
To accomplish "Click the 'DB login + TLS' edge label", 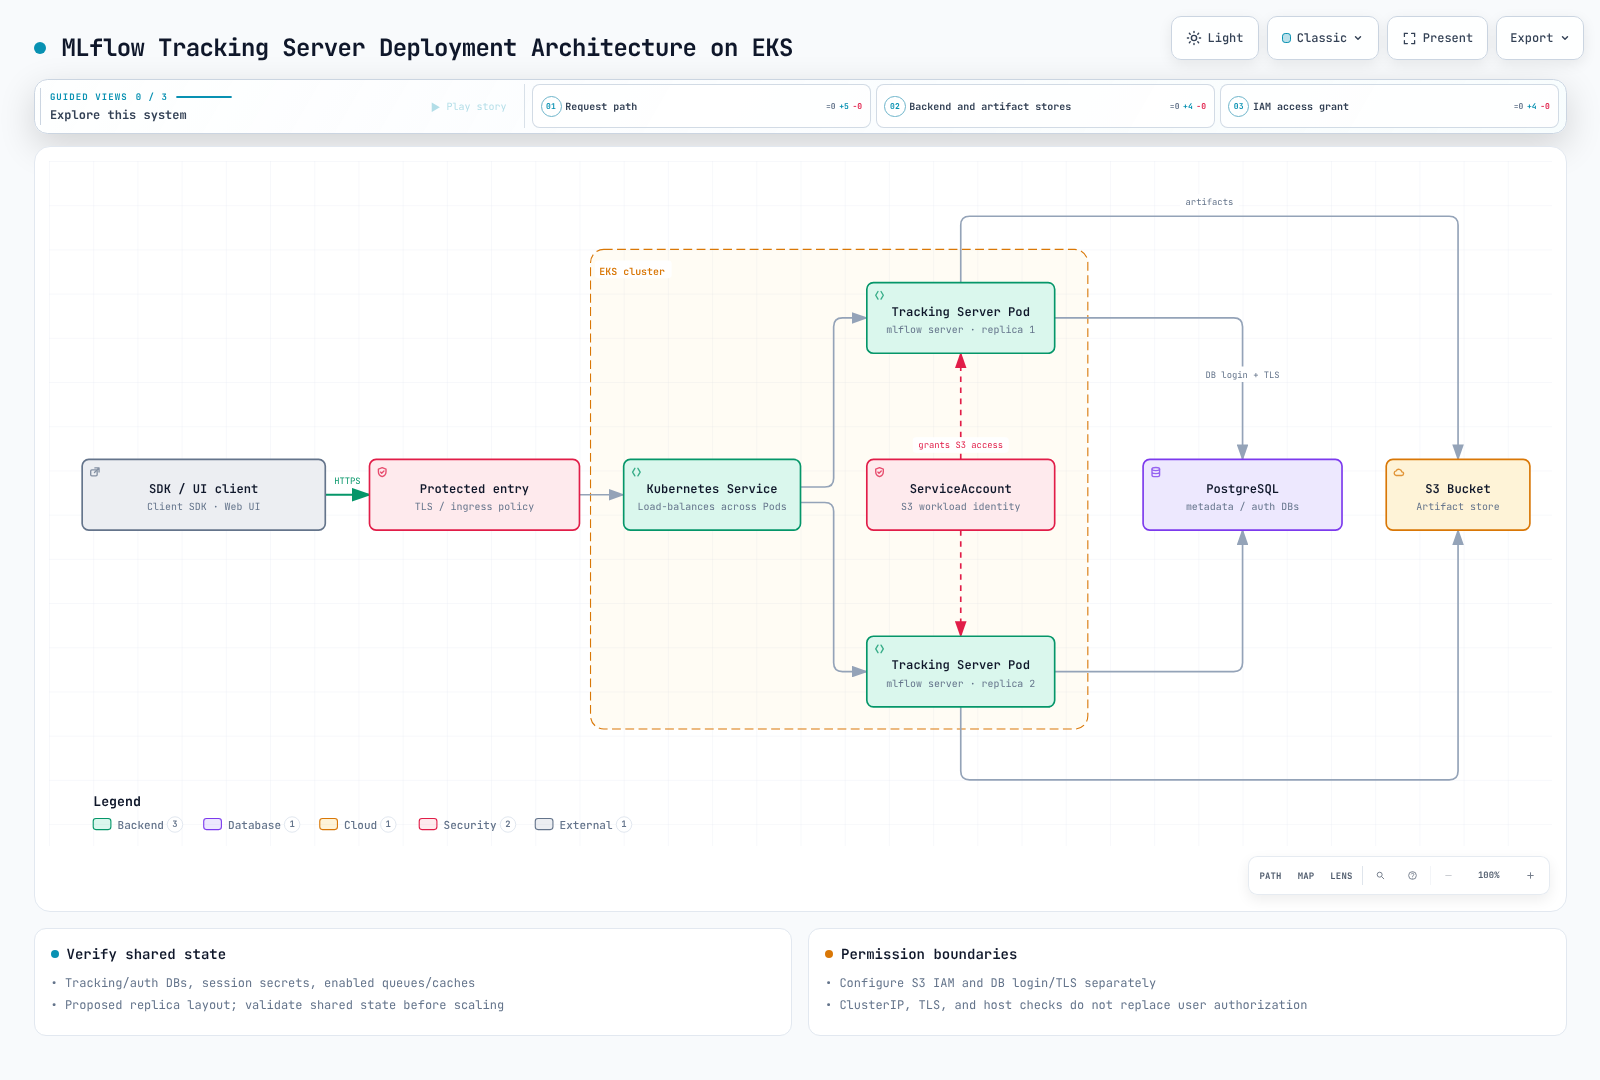I will [x=1242, y=375].
